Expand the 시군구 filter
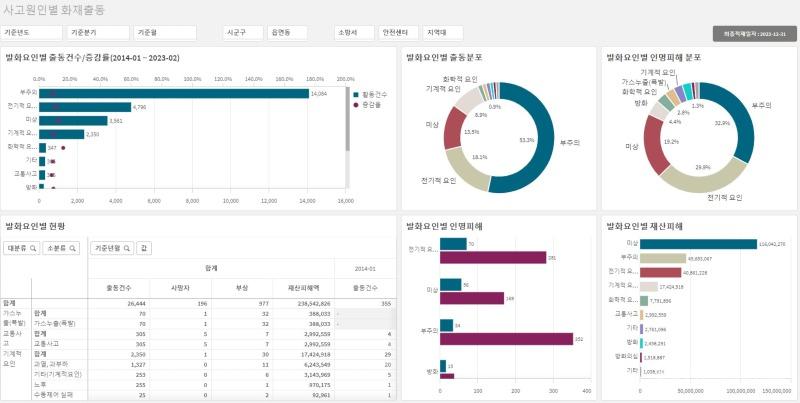 241,33
